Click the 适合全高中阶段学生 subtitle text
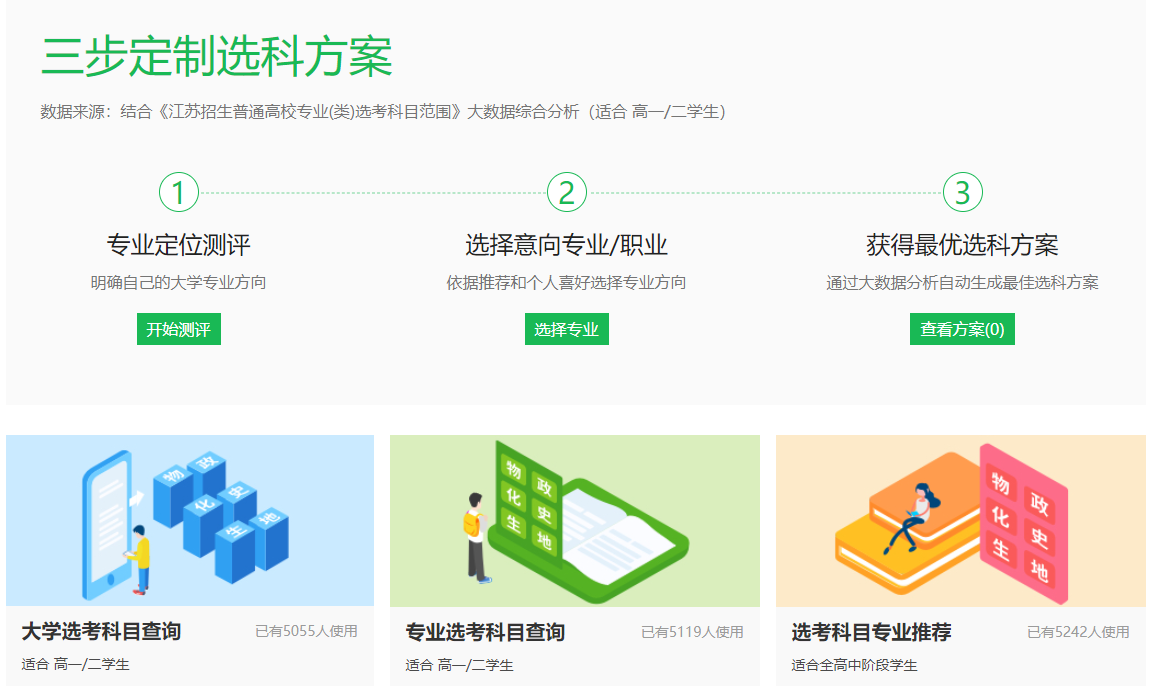This screenshot has width=1154, height=686. click(x=854, y=665)
